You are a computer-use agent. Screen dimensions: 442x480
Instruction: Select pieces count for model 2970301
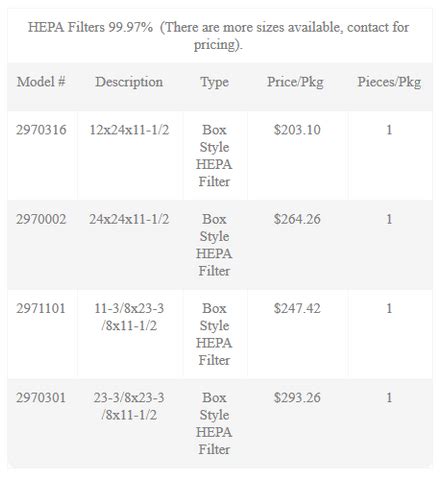click(389, 398)
